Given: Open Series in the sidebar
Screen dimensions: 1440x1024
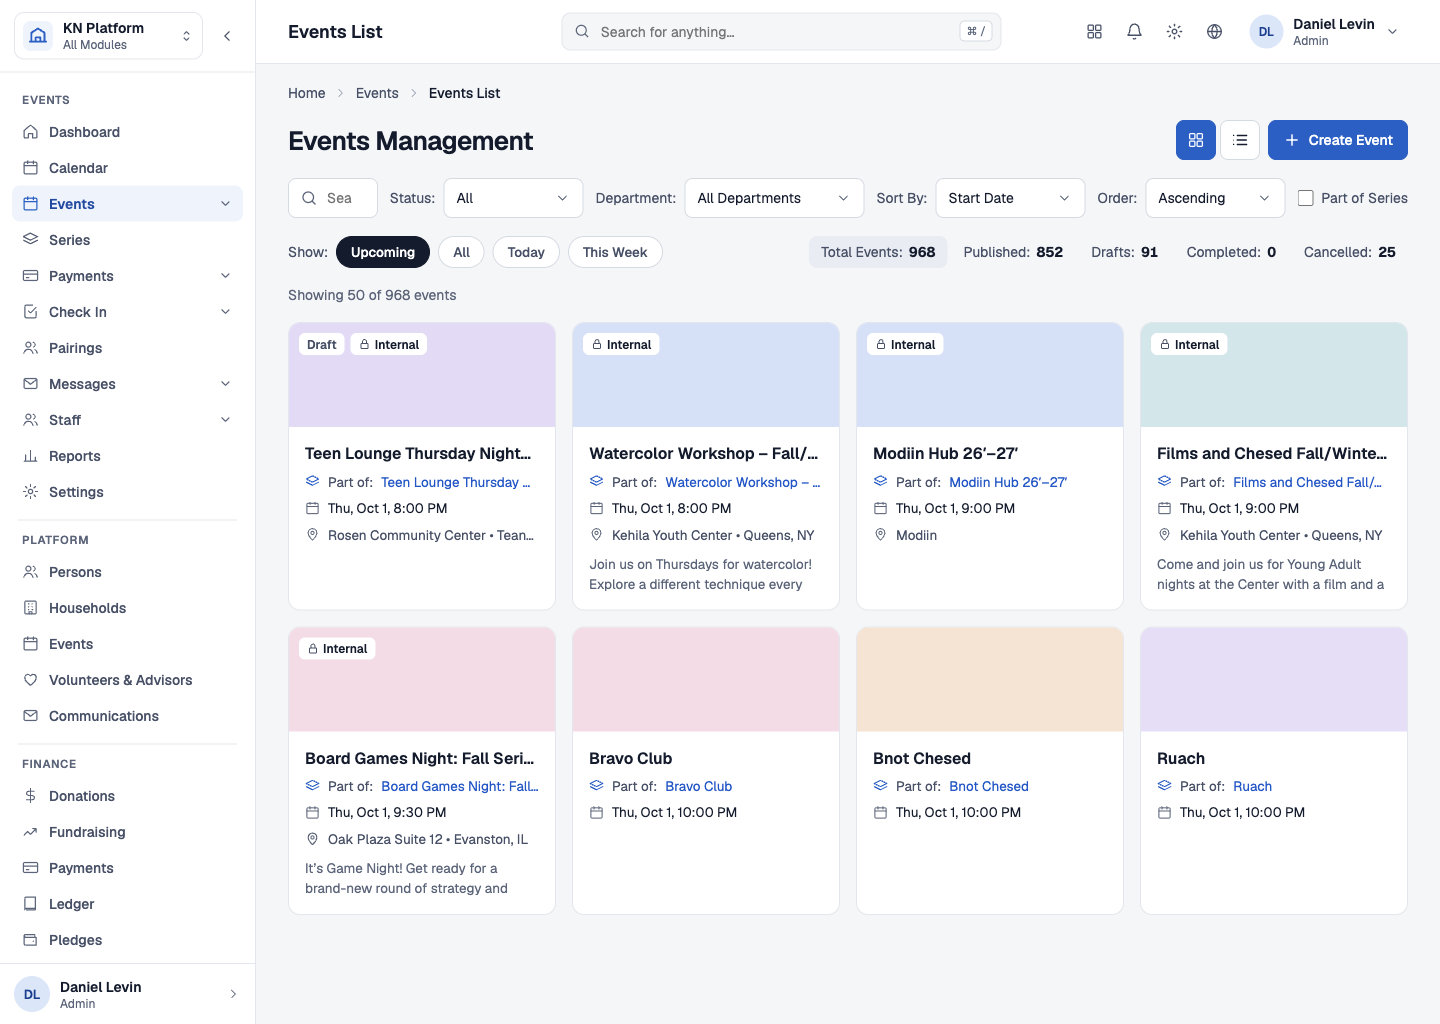Looking at the screenshot, I should pos(128,240).
